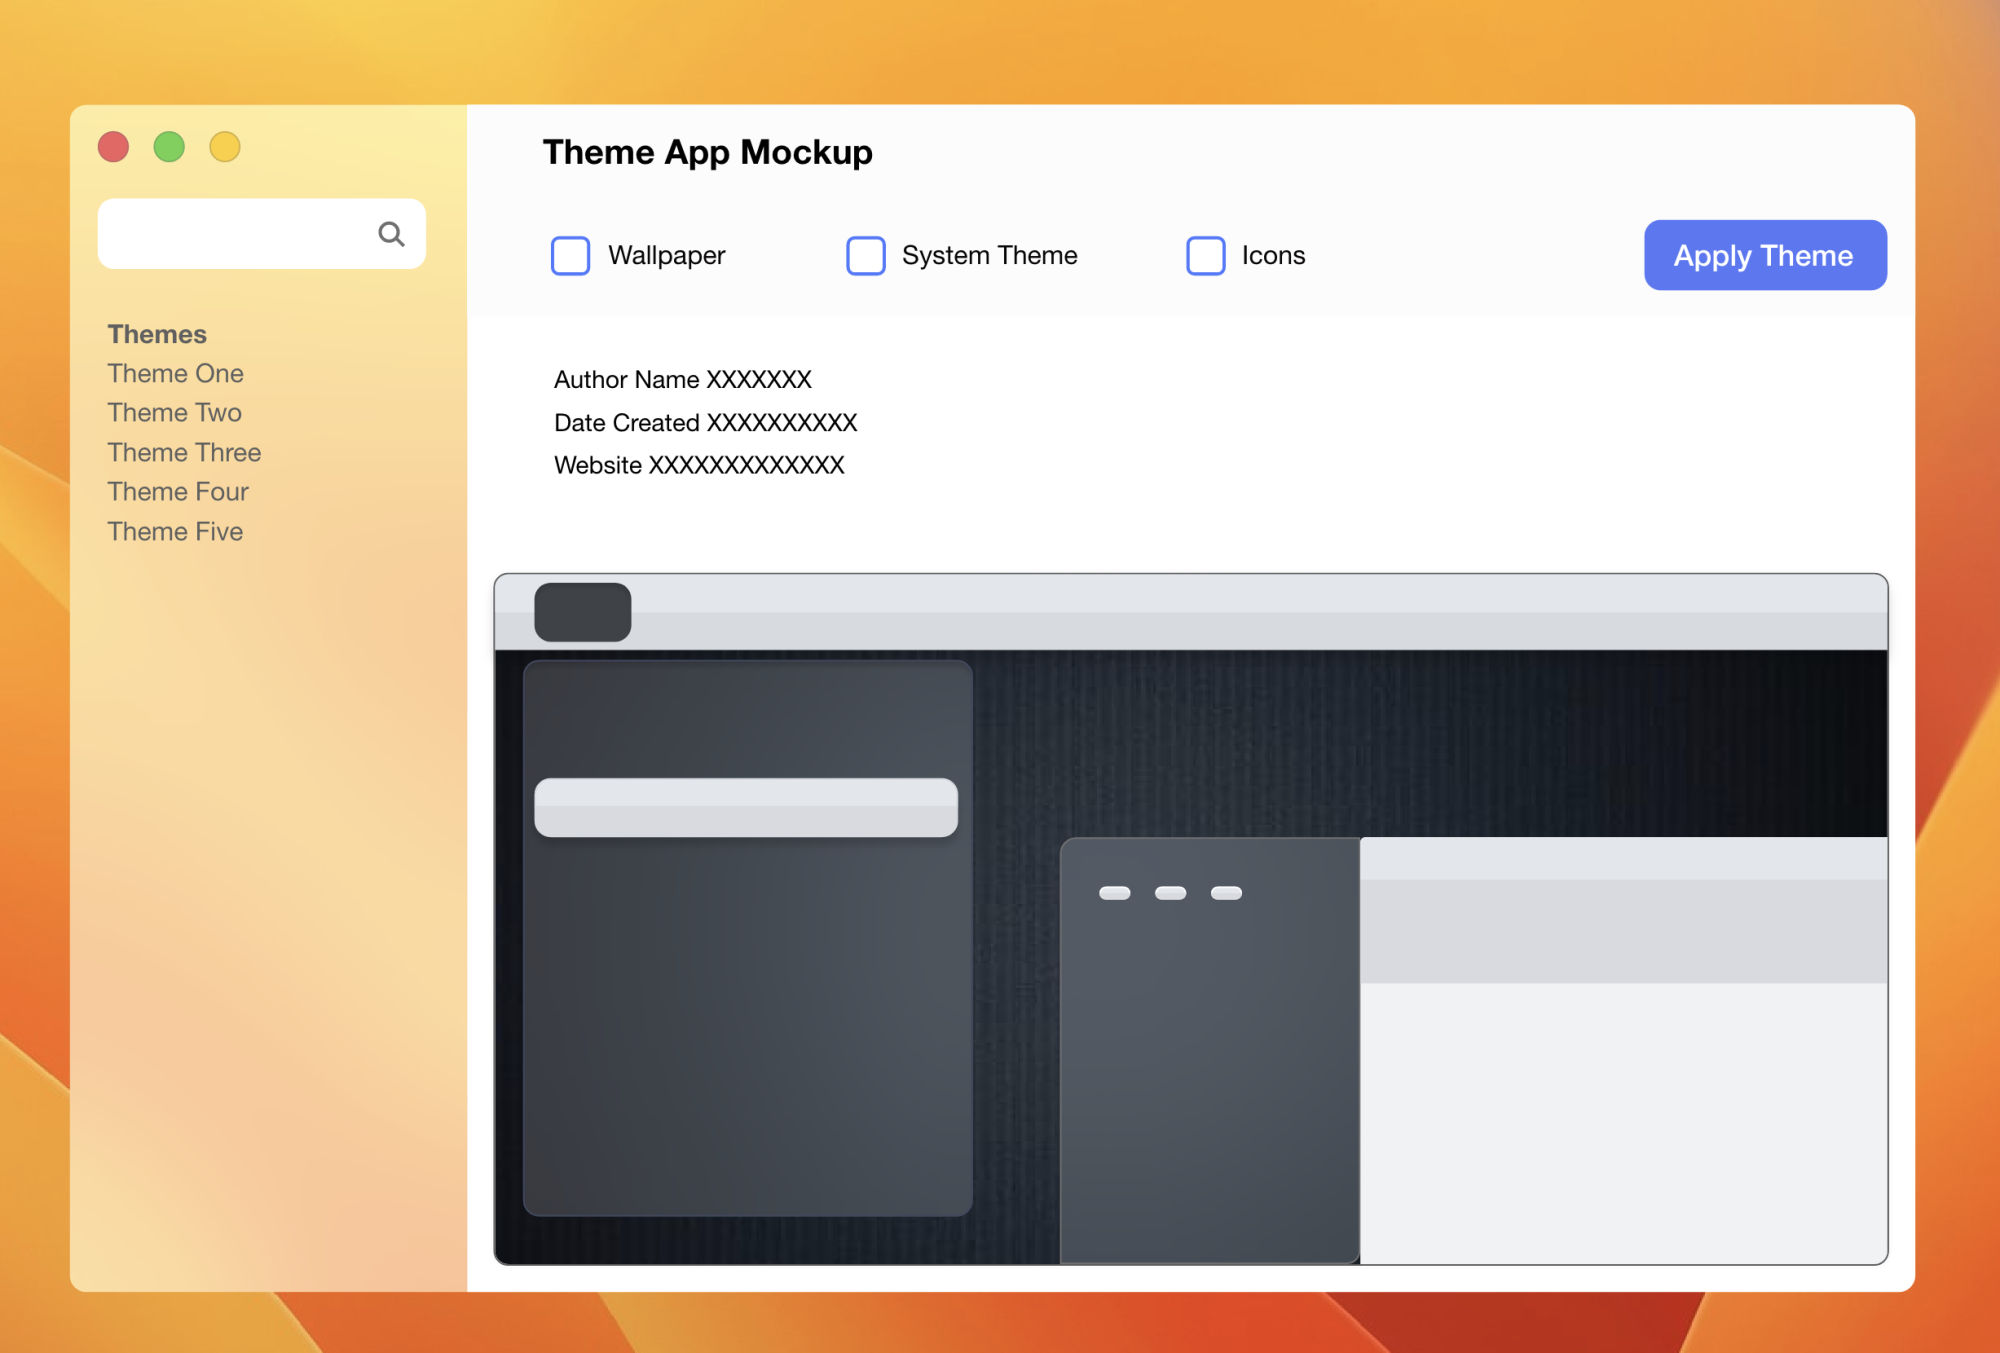Select Theme One in sidebar
This screenshot has width=2000, height=1353.
(176, 373)
